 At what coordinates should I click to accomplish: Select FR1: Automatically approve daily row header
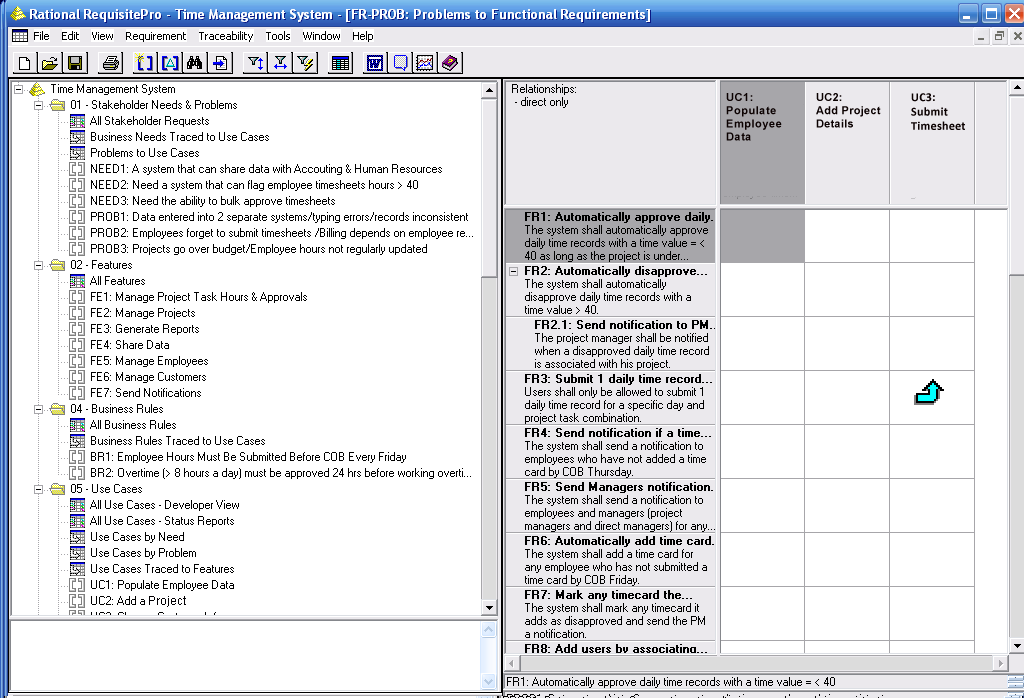pyautogui.click(x=611, y=236)
